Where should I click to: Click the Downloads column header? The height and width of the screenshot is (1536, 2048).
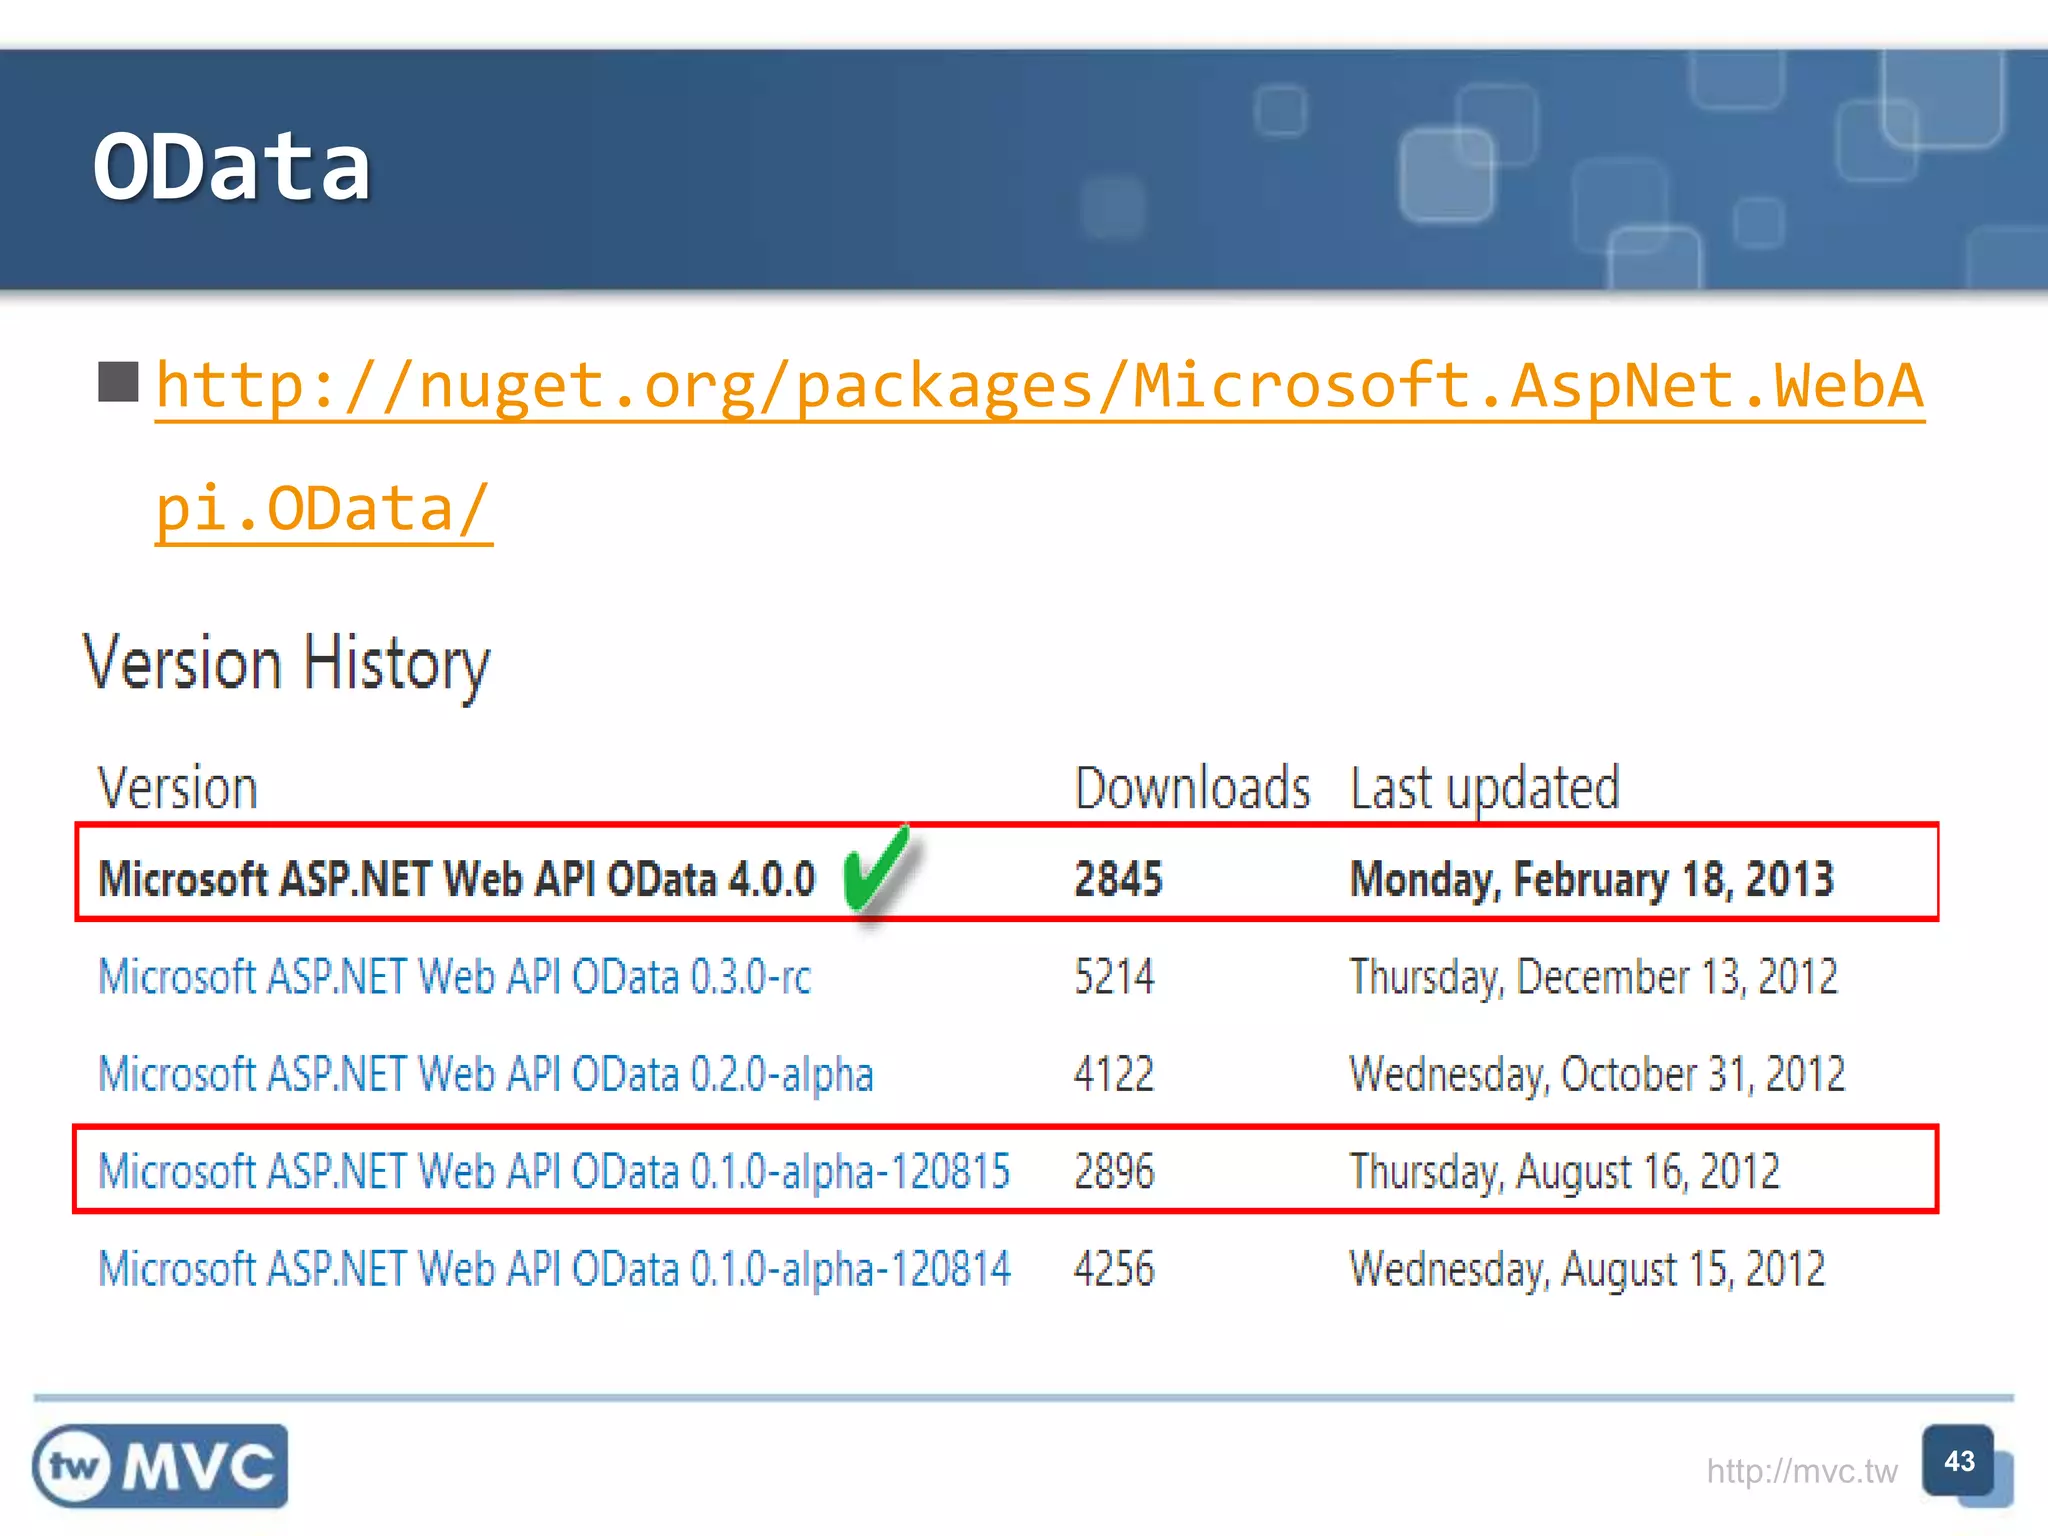point(1193,787)
